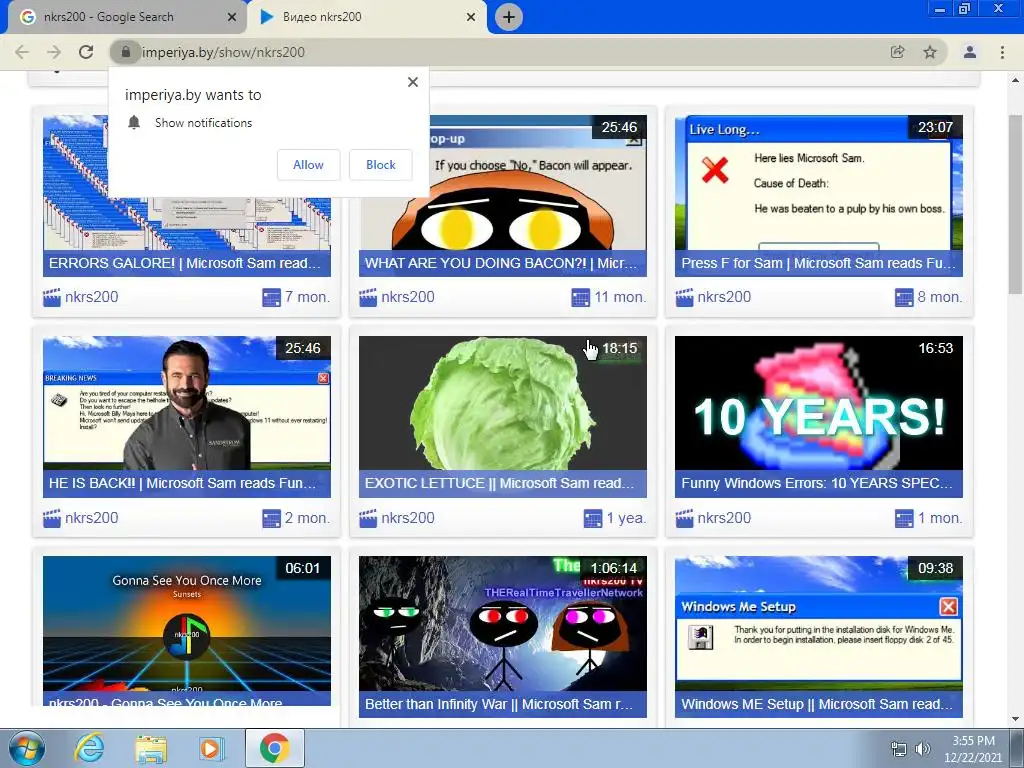
Task: Open Better than Infinity War video title
Action: pos(499,704)
